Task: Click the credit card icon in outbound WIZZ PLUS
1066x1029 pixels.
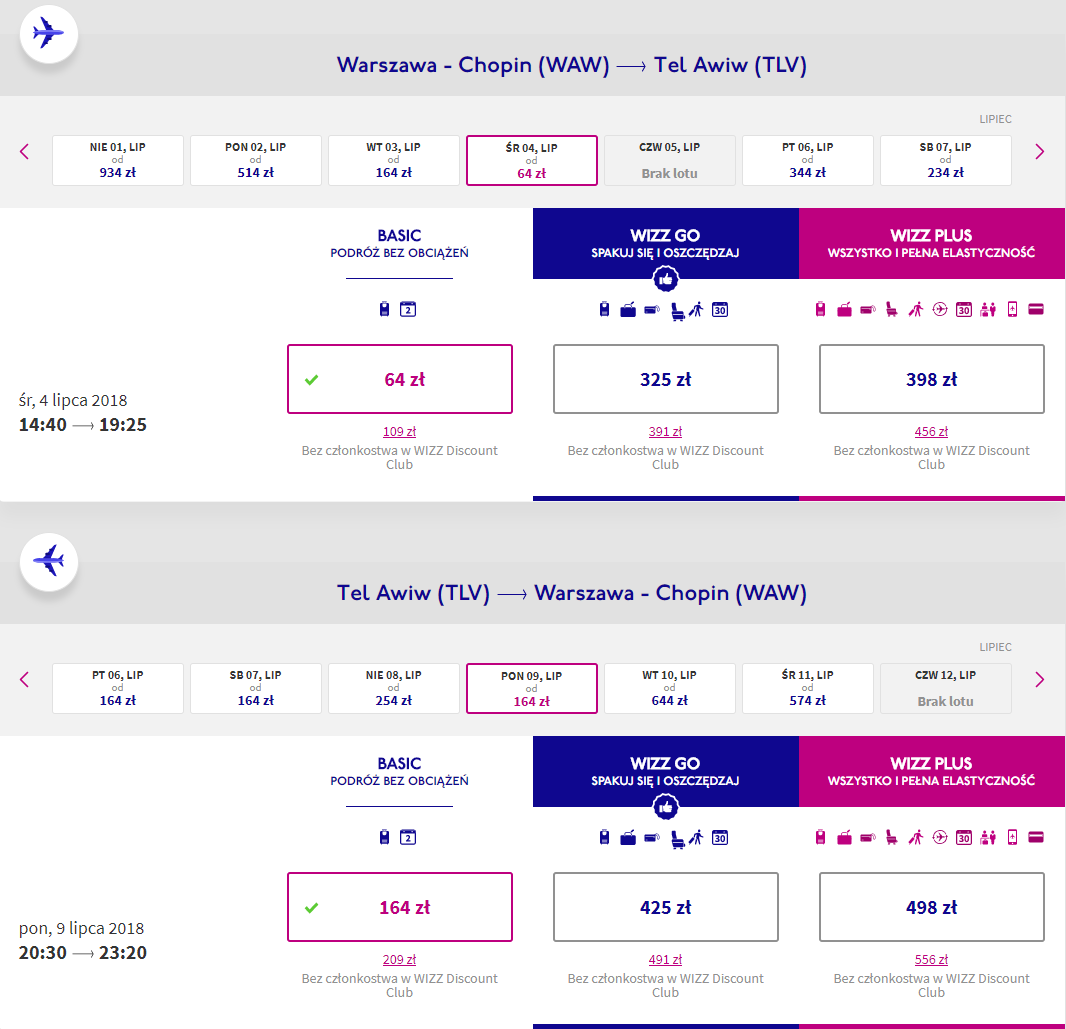Action: click(x=1036, y=310)
